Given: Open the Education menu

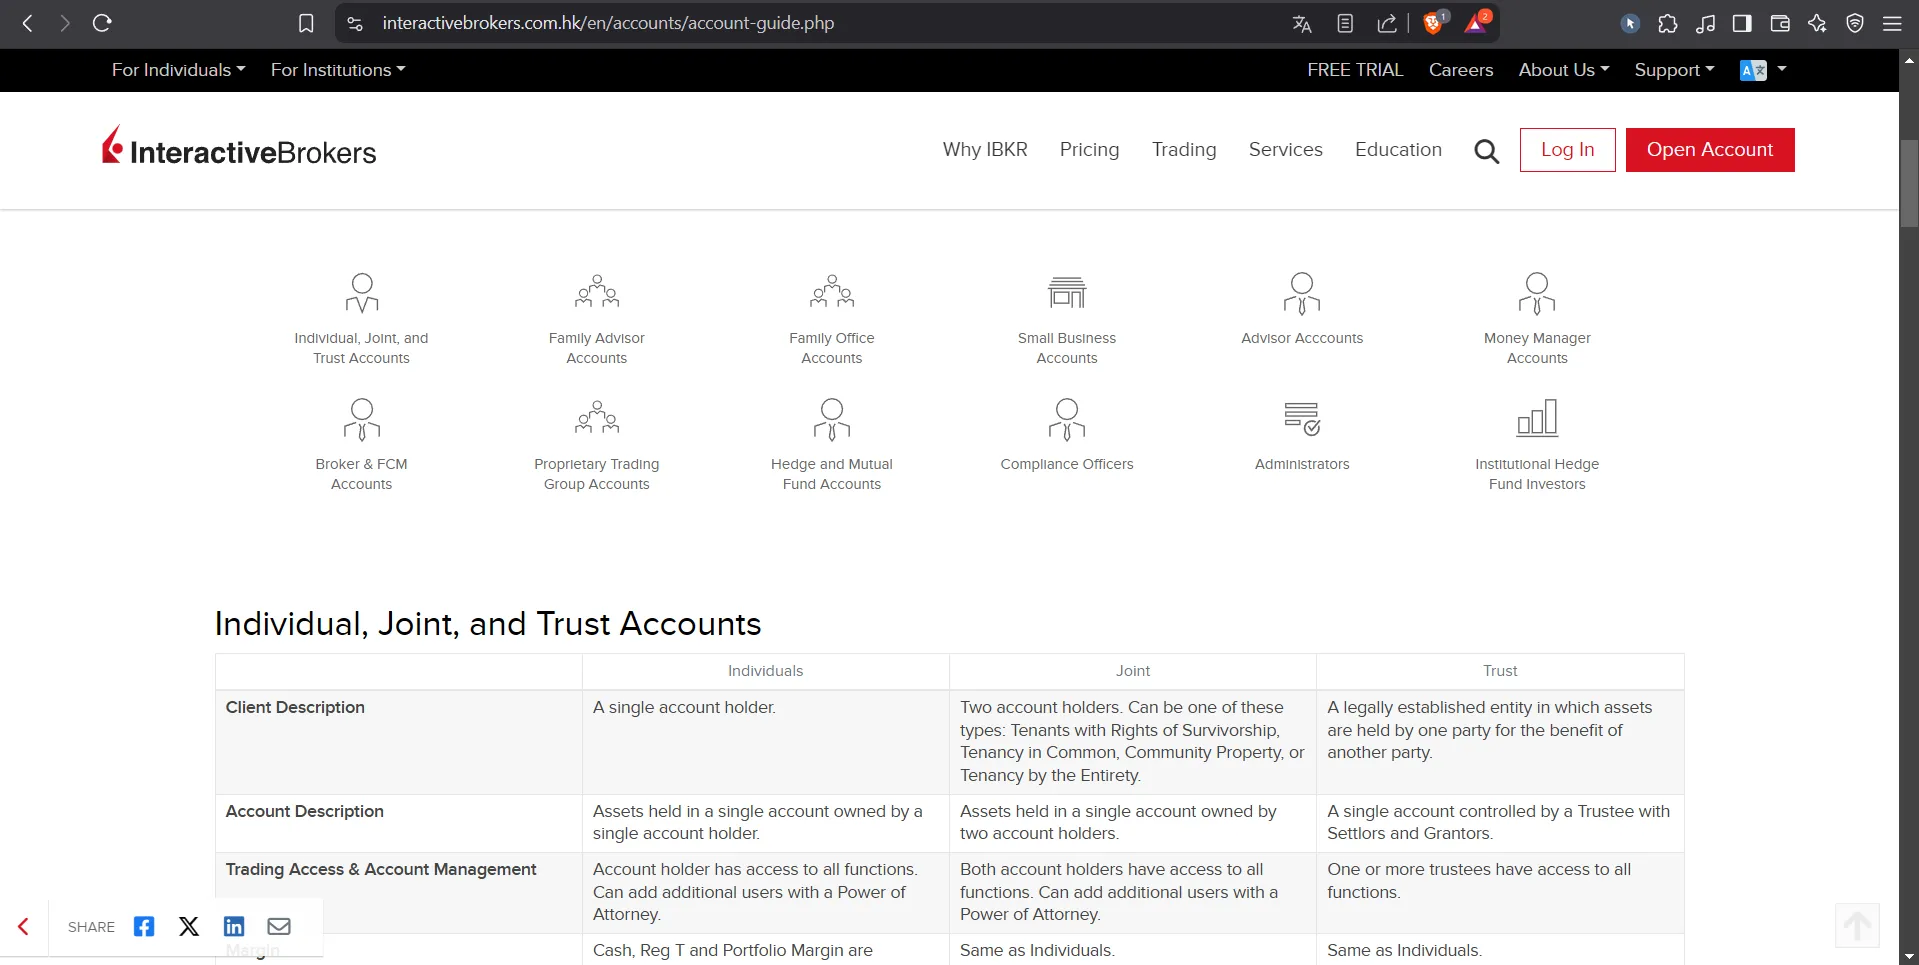Looking at the screenshot, I should click(x=1398, y=149).
